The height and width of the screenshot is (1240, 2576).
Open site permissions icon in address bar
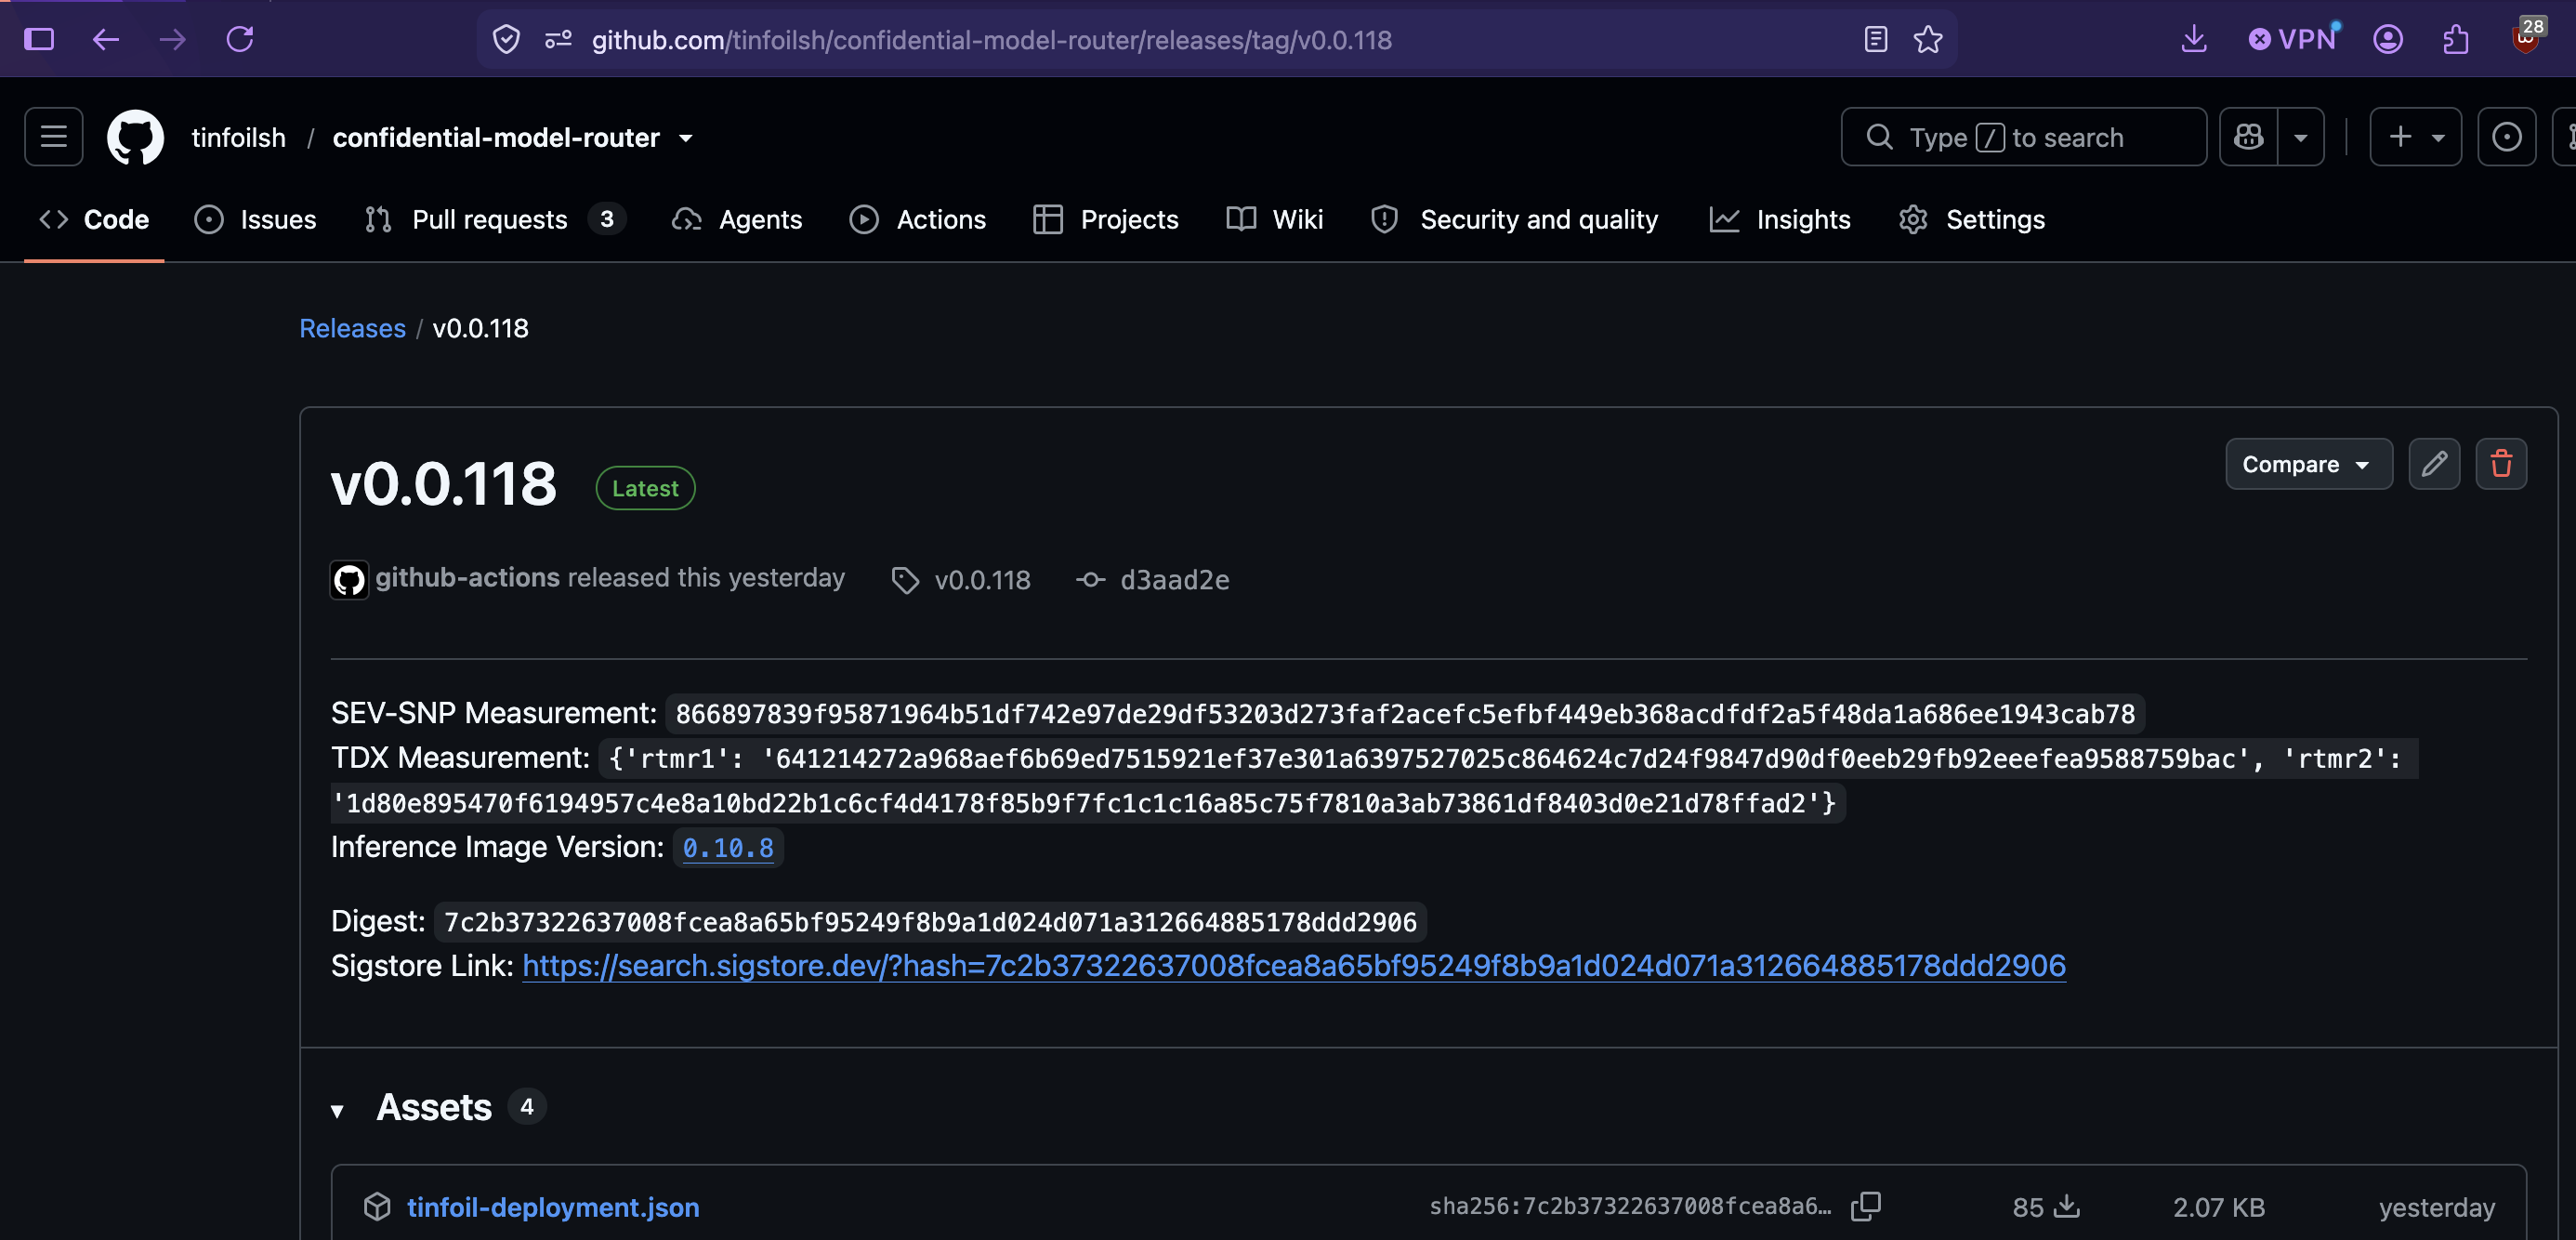click(x=558, y=39)
